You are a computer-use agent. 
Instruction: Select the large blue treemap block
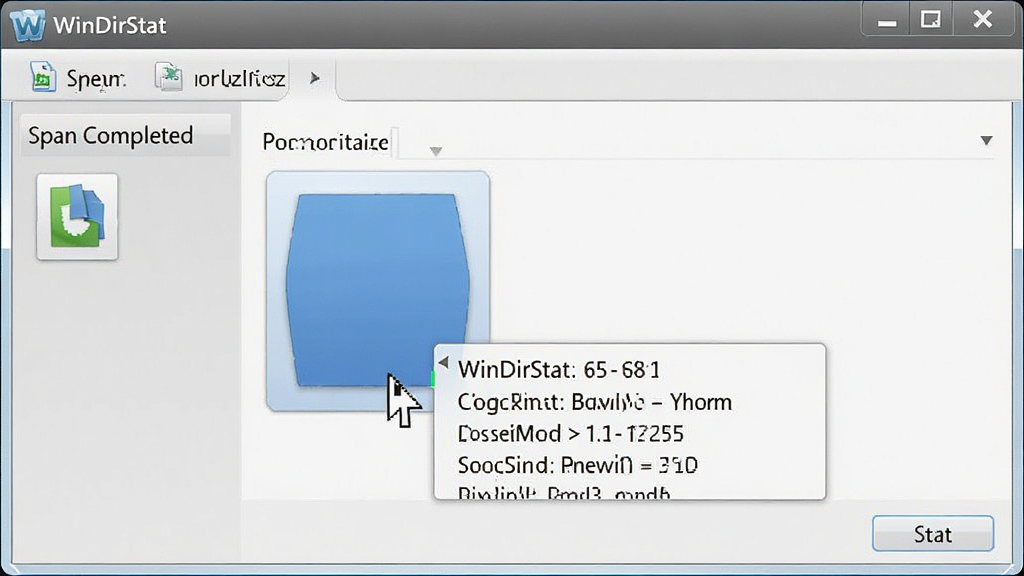[x=377, y=289]
